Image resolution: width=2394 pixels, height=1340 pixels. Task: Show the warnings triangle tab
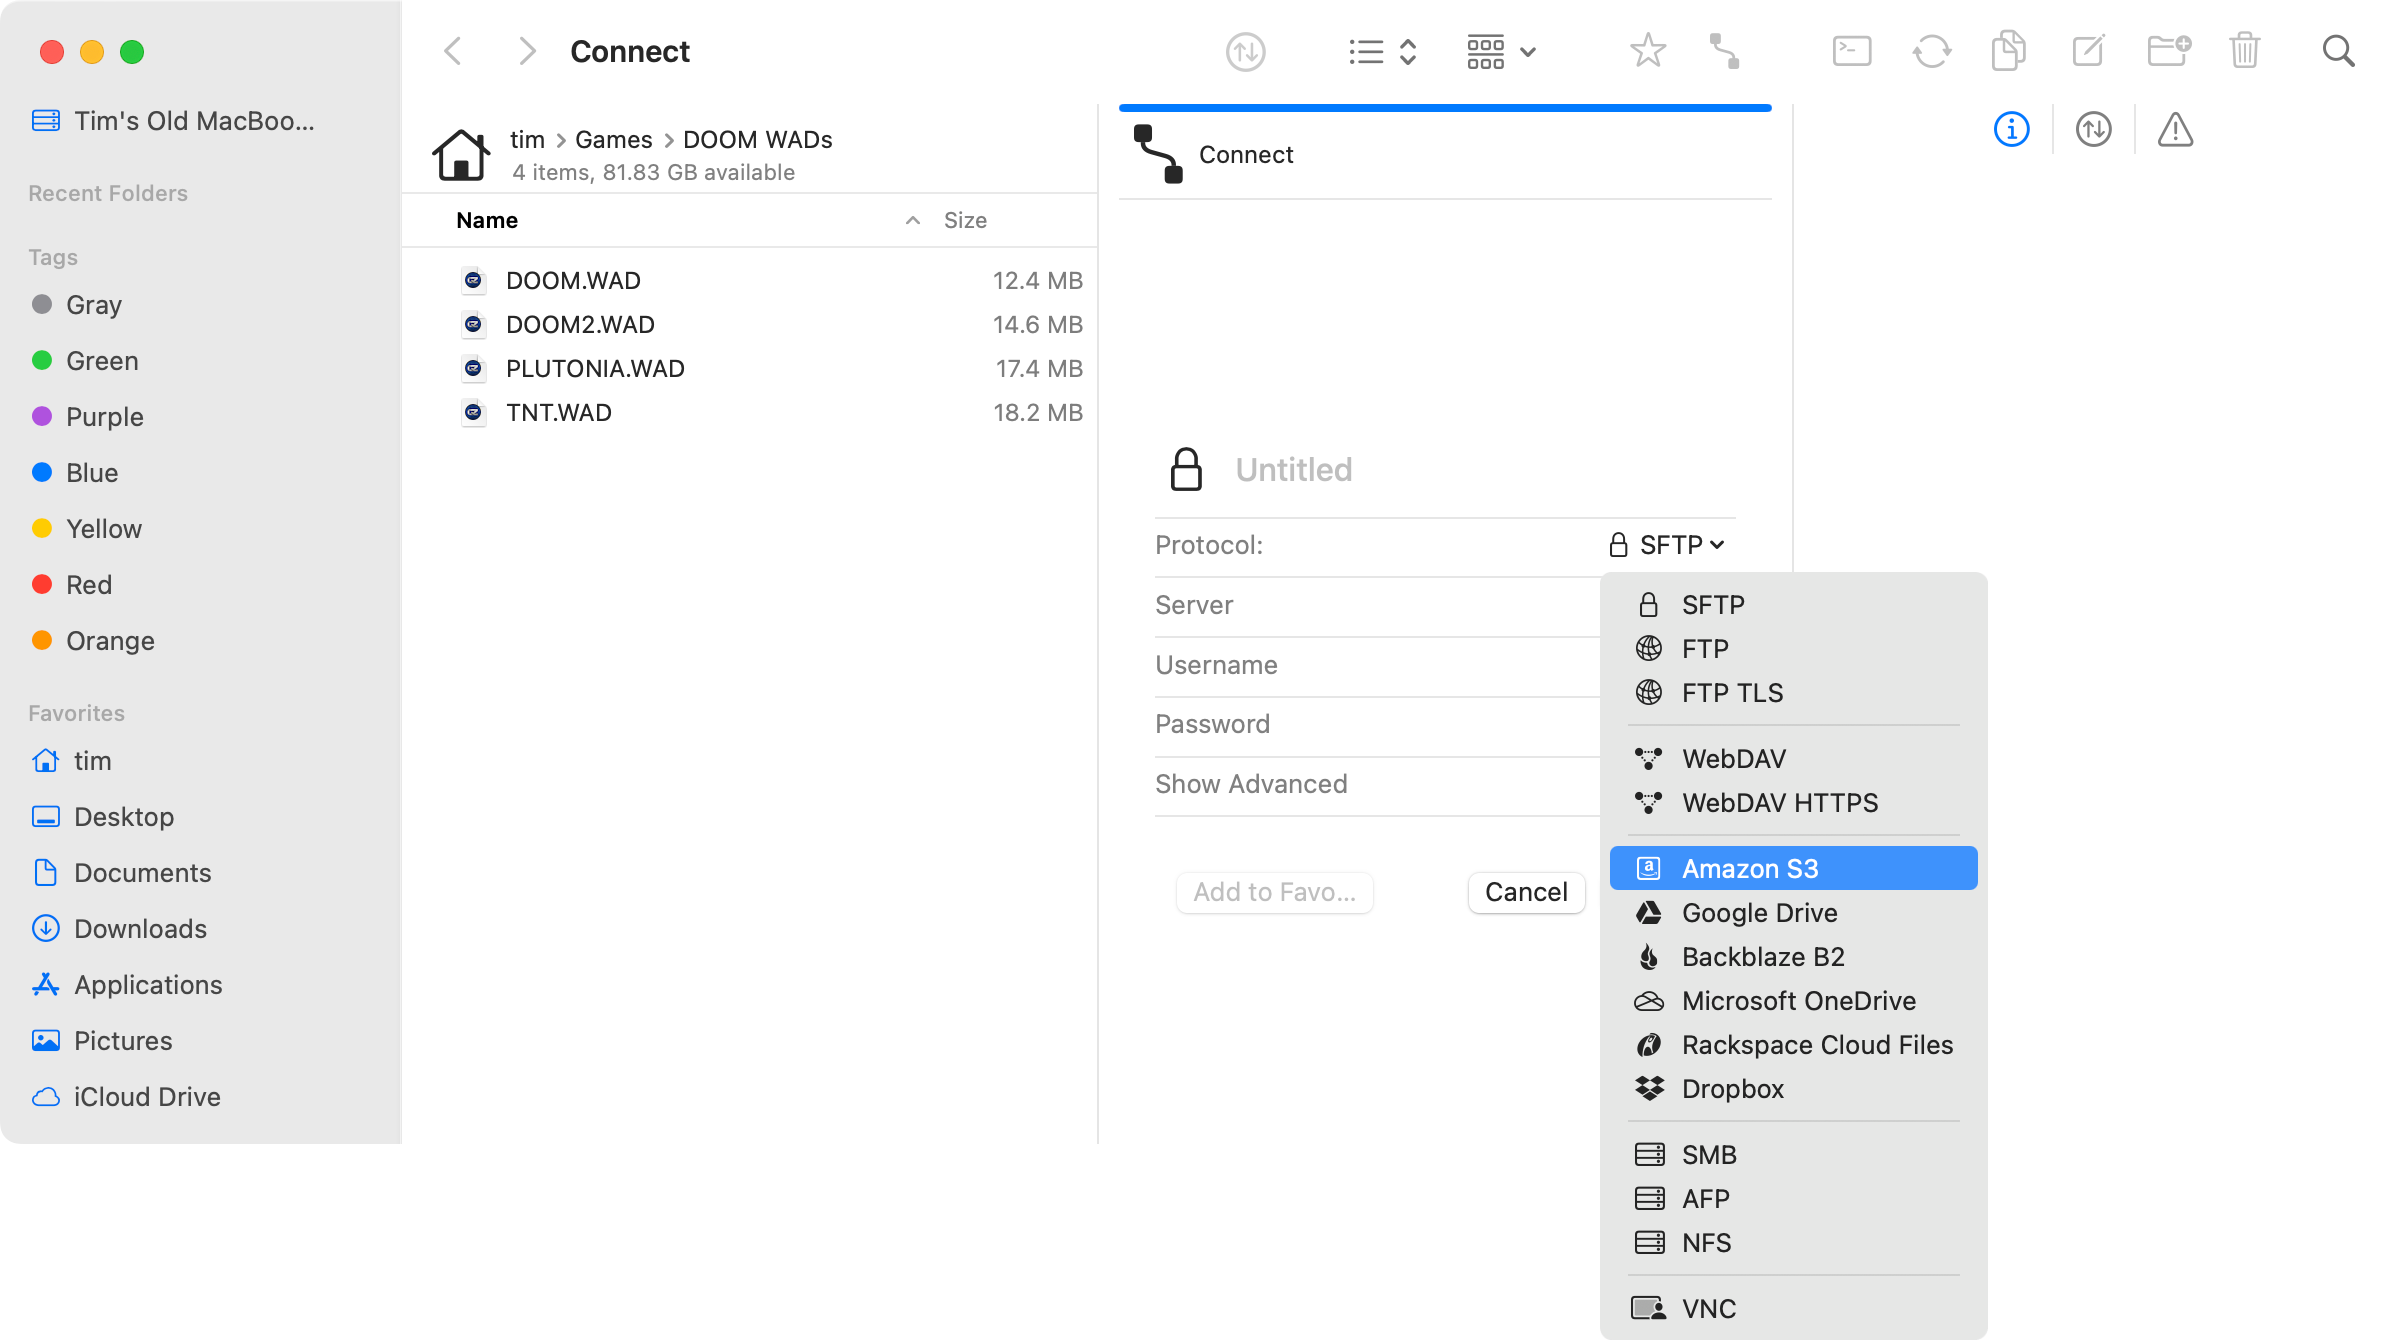point(2175,129)
